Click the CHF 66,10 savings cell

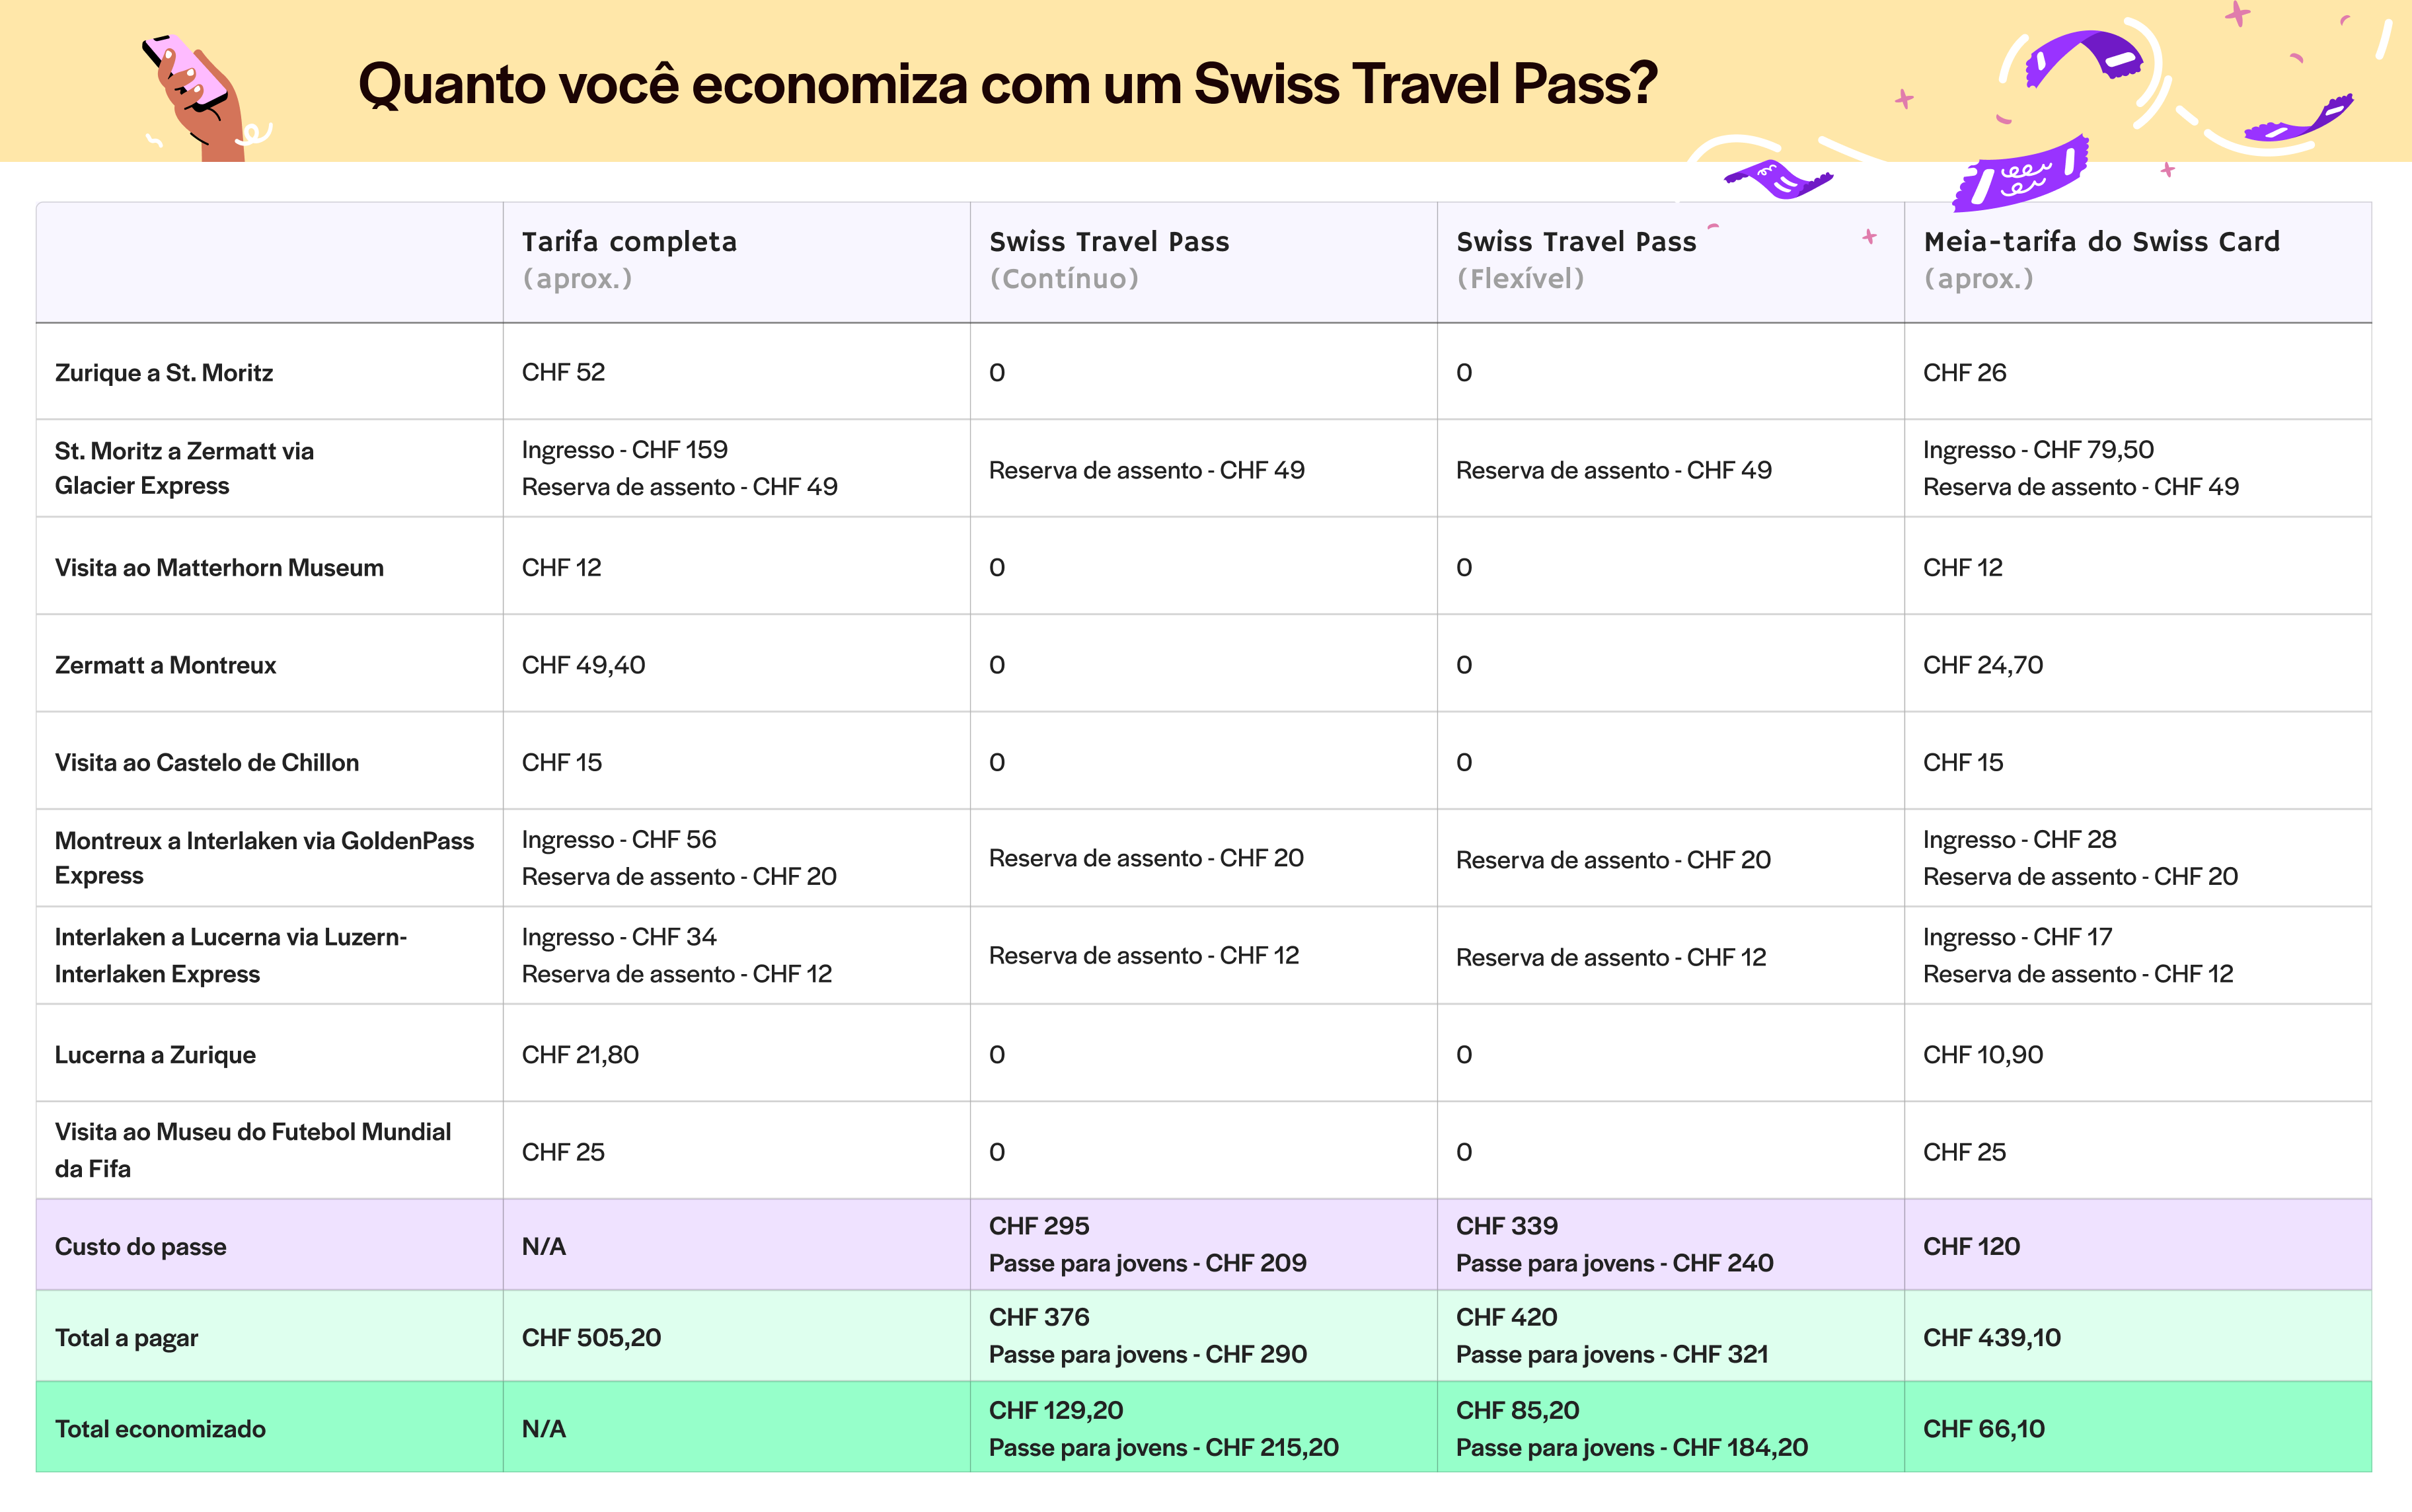pyautogui.click(x=1983, y=1429)
